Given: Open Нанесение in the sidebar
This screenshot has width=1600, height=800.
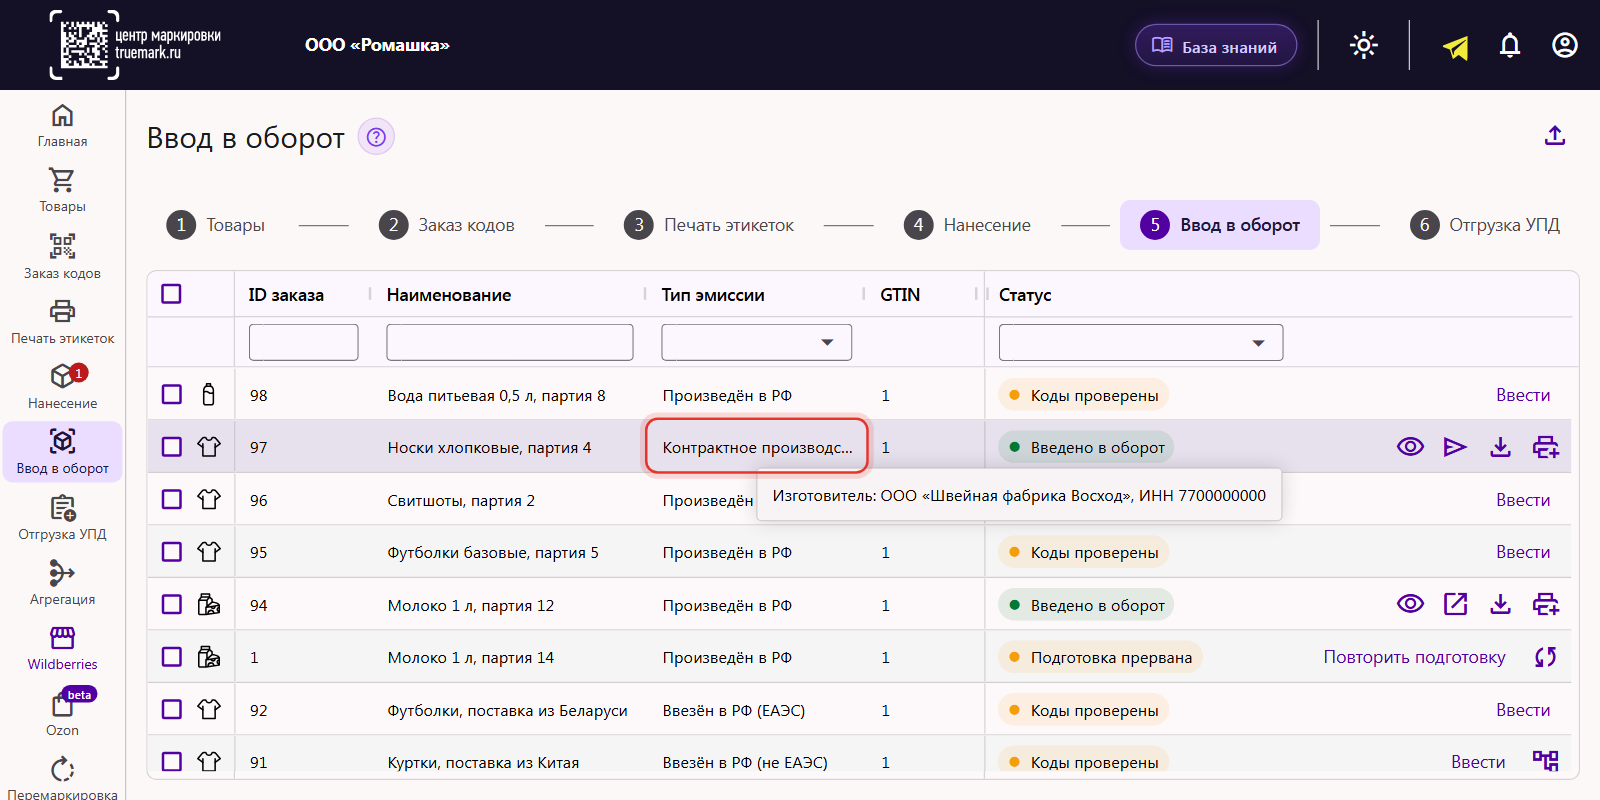Looking at the screenshot, I should [x=62, y=387].
